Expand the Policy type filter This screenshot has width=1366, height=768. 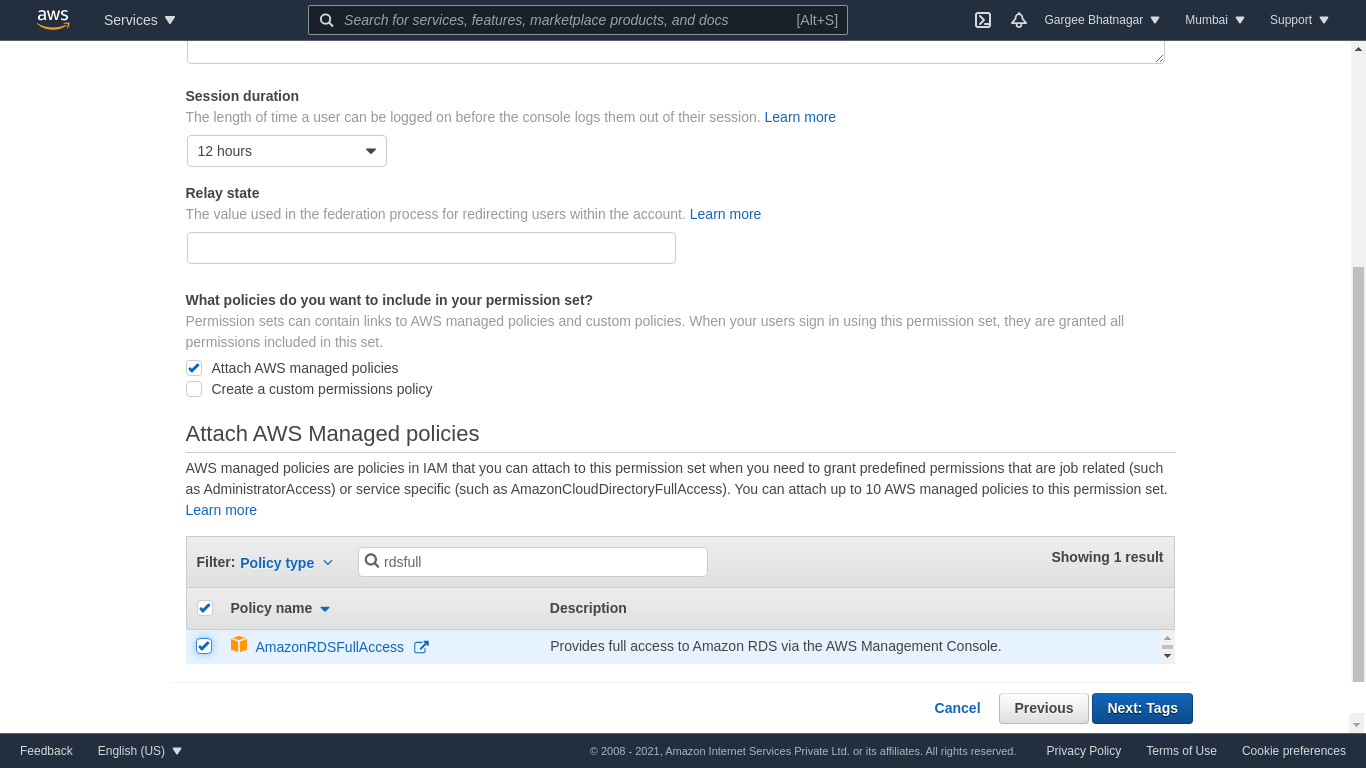286,563
